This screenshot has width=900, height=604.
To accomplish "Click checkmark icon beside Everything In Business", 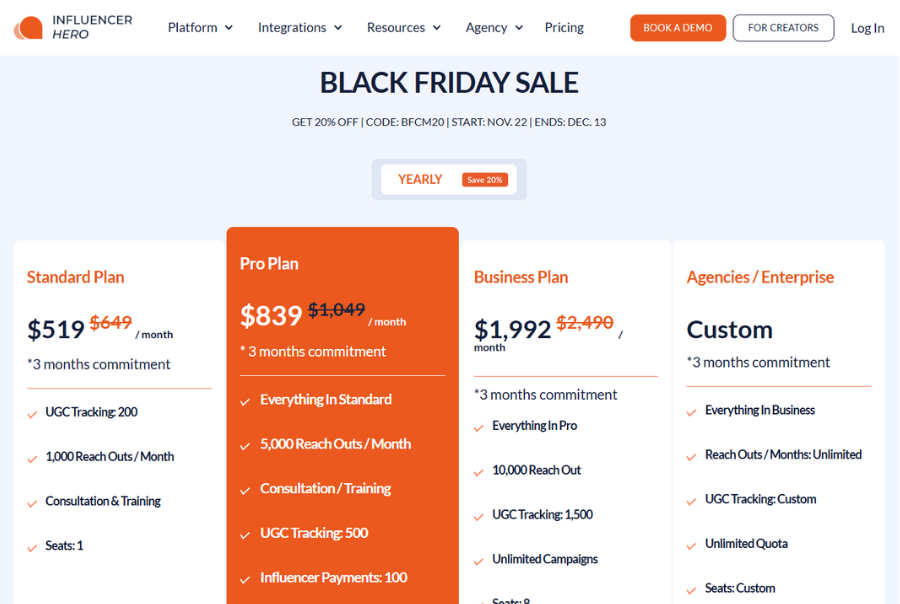I will [x=692, y=411].
